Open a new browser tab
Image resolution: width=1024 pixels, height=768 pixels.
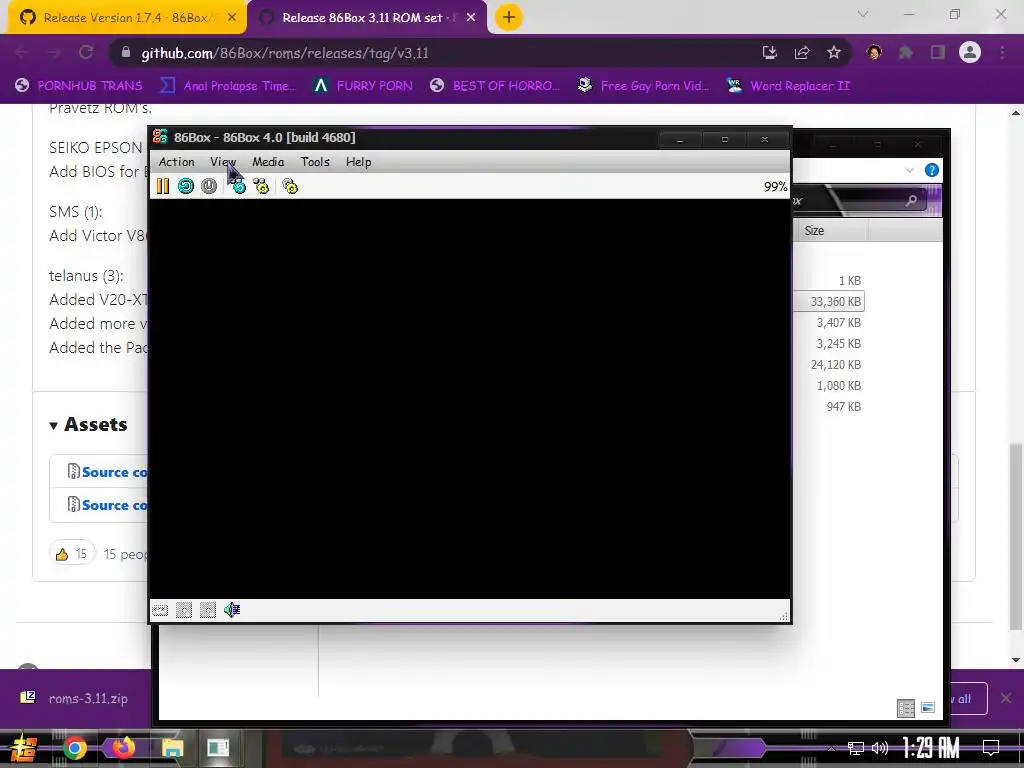509,18
